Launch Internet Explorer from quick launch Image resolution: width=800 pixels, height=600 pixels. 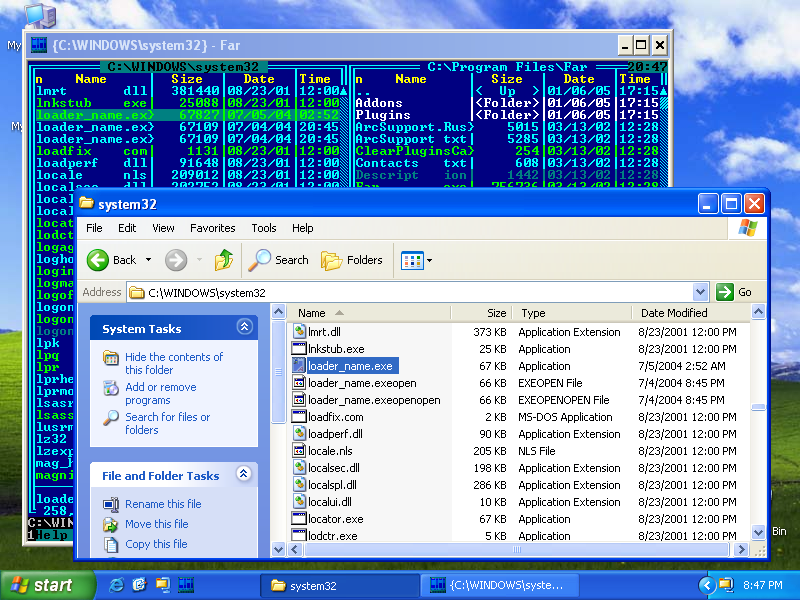tap(116, 585)
